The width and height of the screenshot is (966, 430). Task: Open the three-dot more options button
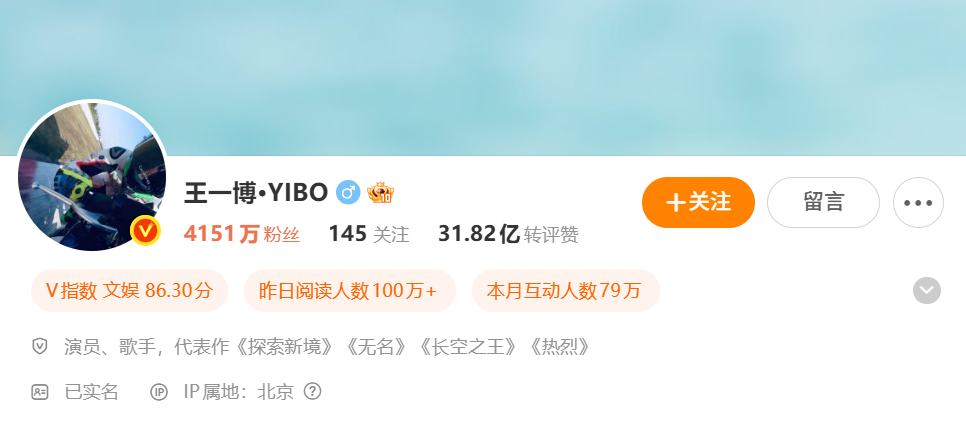point(918,203)
